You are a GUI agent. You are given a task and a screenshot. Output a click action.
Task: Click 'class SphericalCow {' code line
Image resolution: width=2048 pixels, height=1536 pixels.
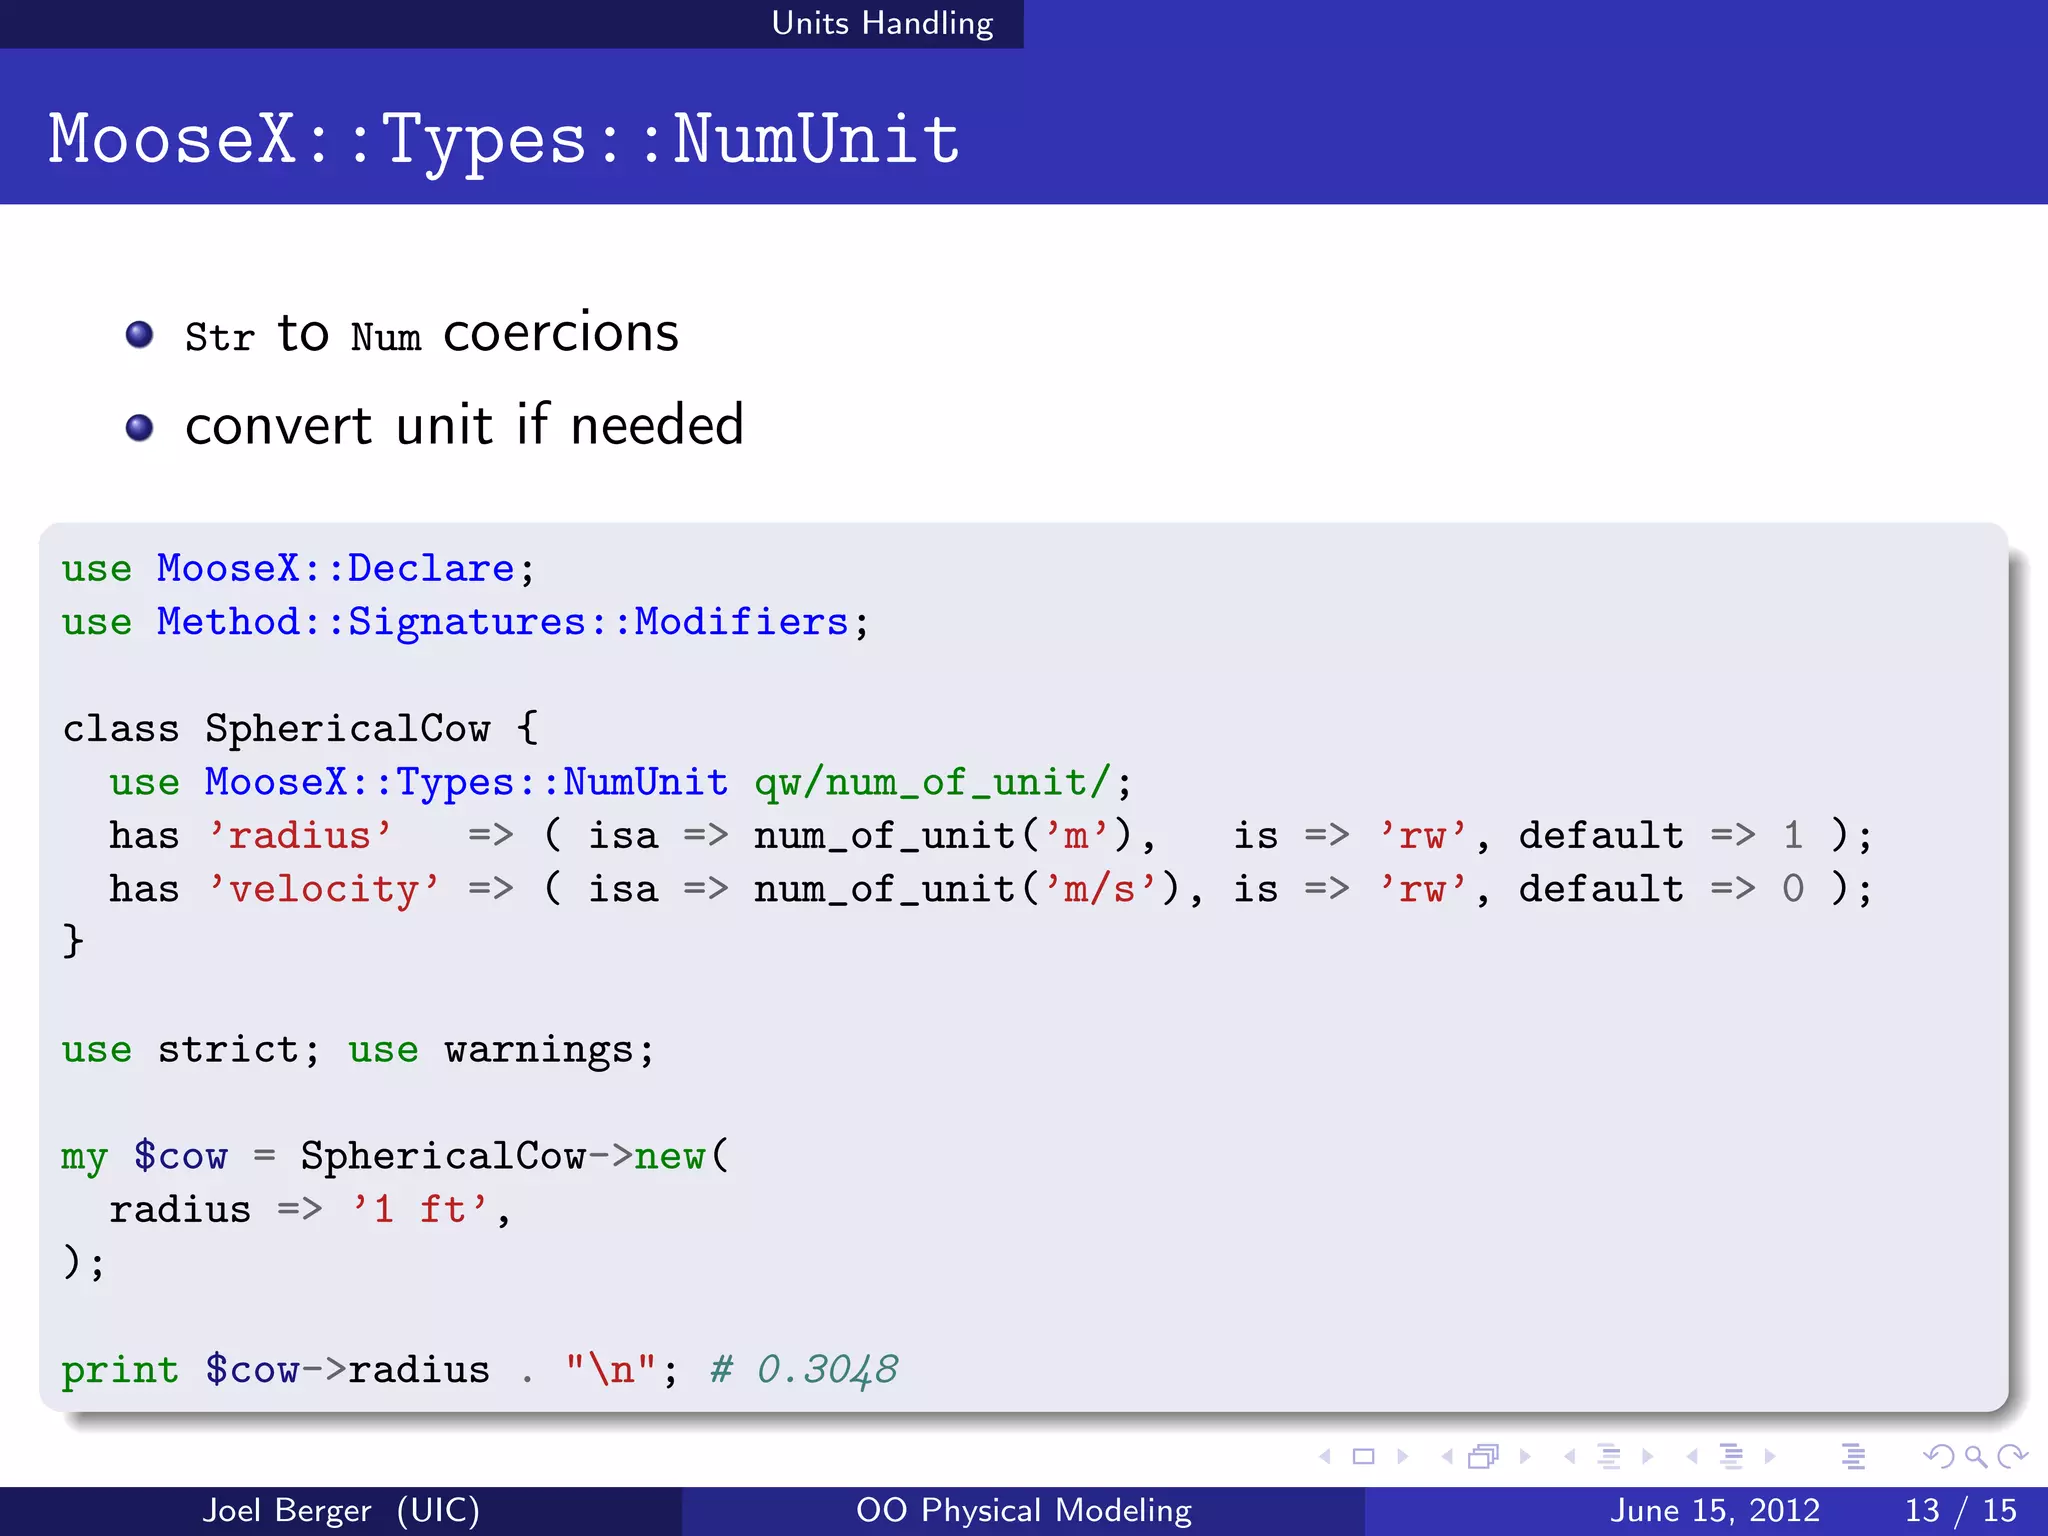click(x=301, y=729)
